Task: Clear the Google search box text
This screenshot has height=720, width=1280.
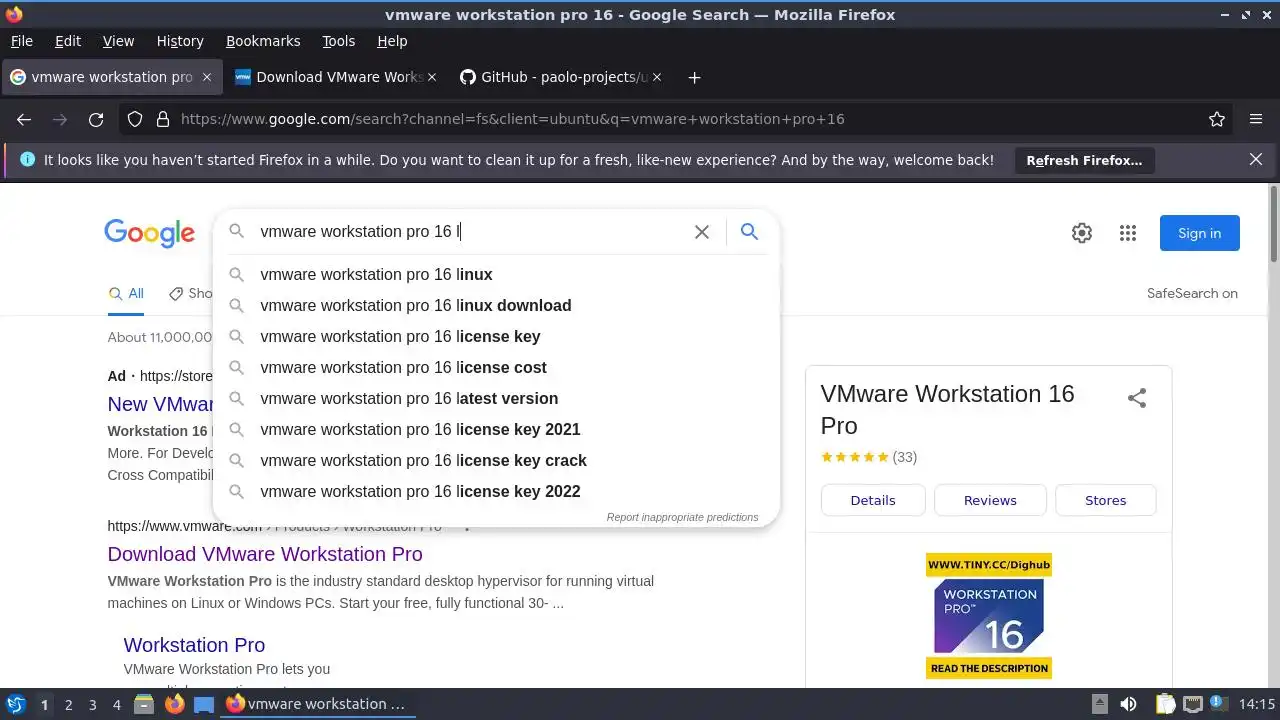Action: coord(702,232)
